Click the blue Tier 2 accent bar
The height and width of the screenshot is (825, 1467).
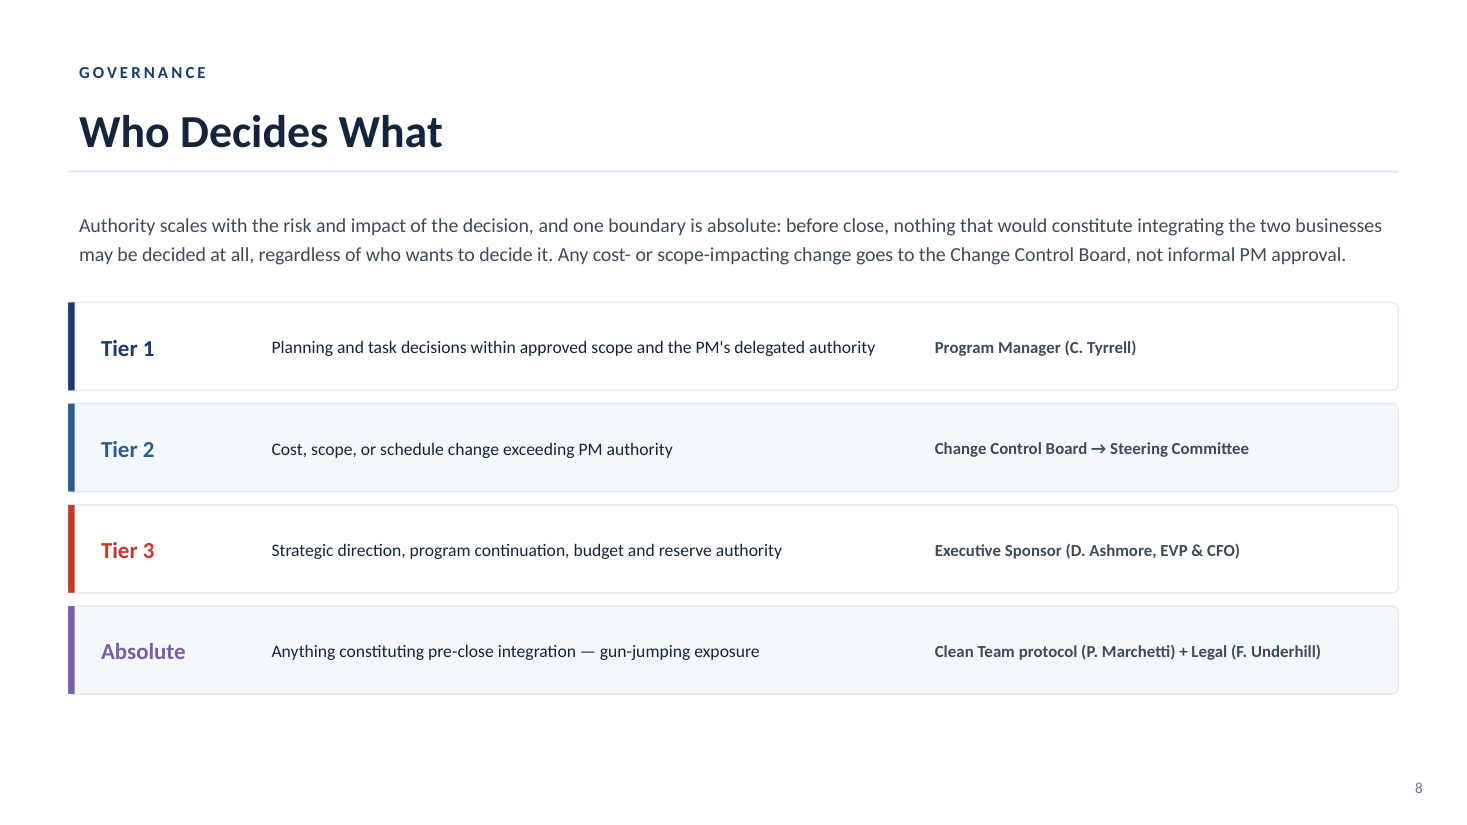71,447
